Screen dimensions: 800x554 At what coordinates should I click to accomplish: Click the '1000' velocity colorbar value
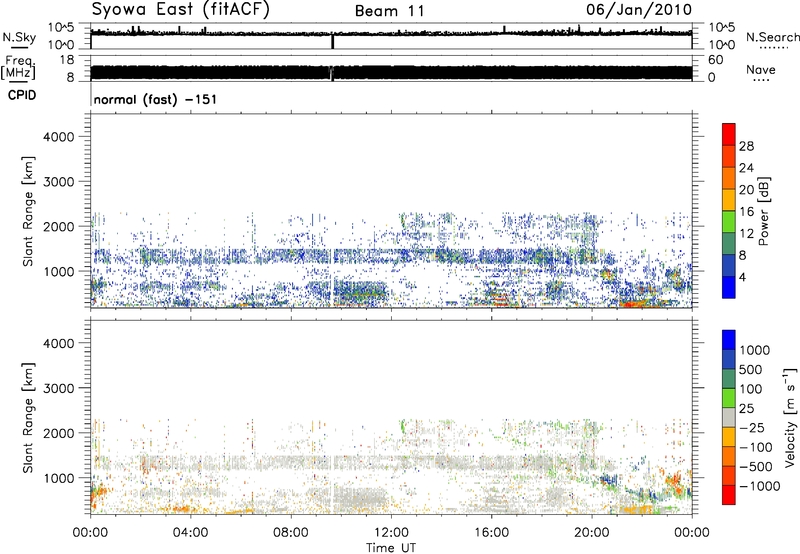[x=755, y=350]
